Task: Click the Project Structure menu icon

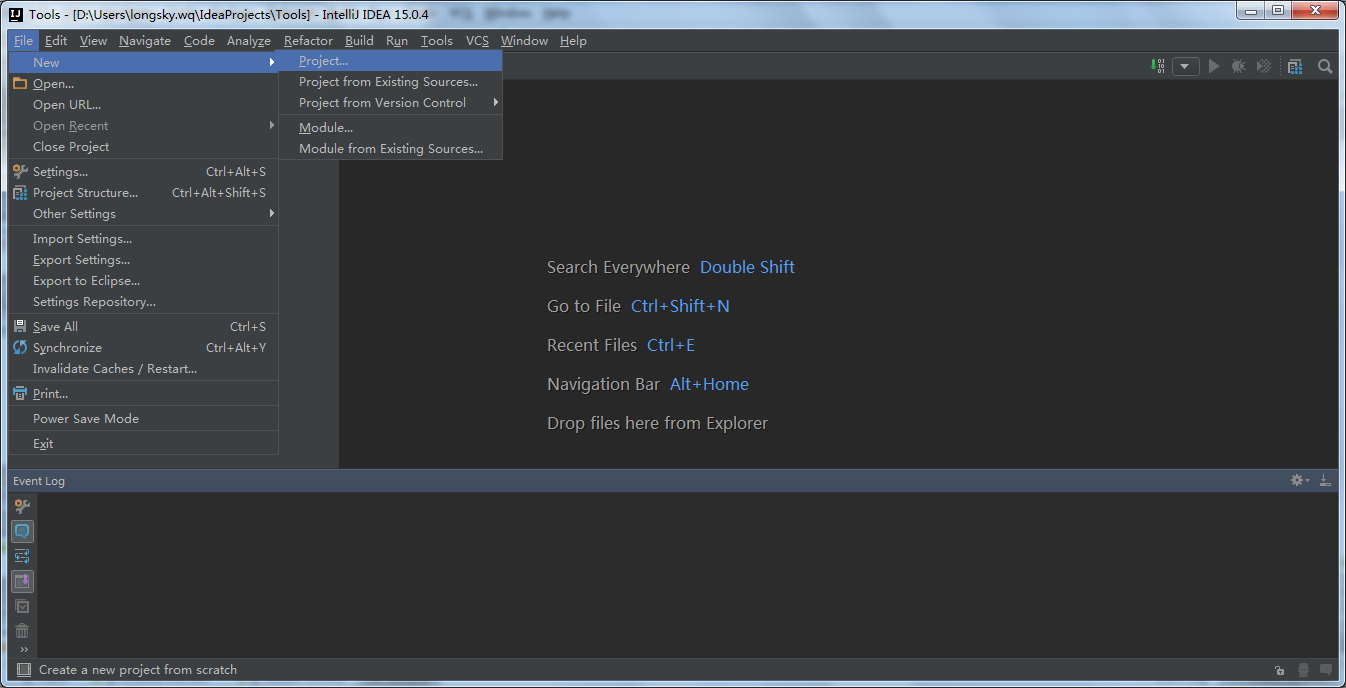Action: 20,193
